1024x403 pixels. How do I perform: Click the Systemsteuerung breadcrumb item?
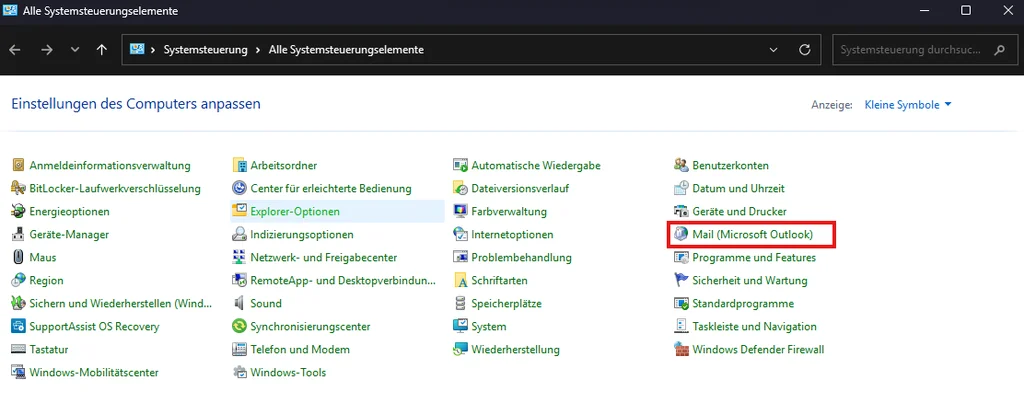click(205, 49)
